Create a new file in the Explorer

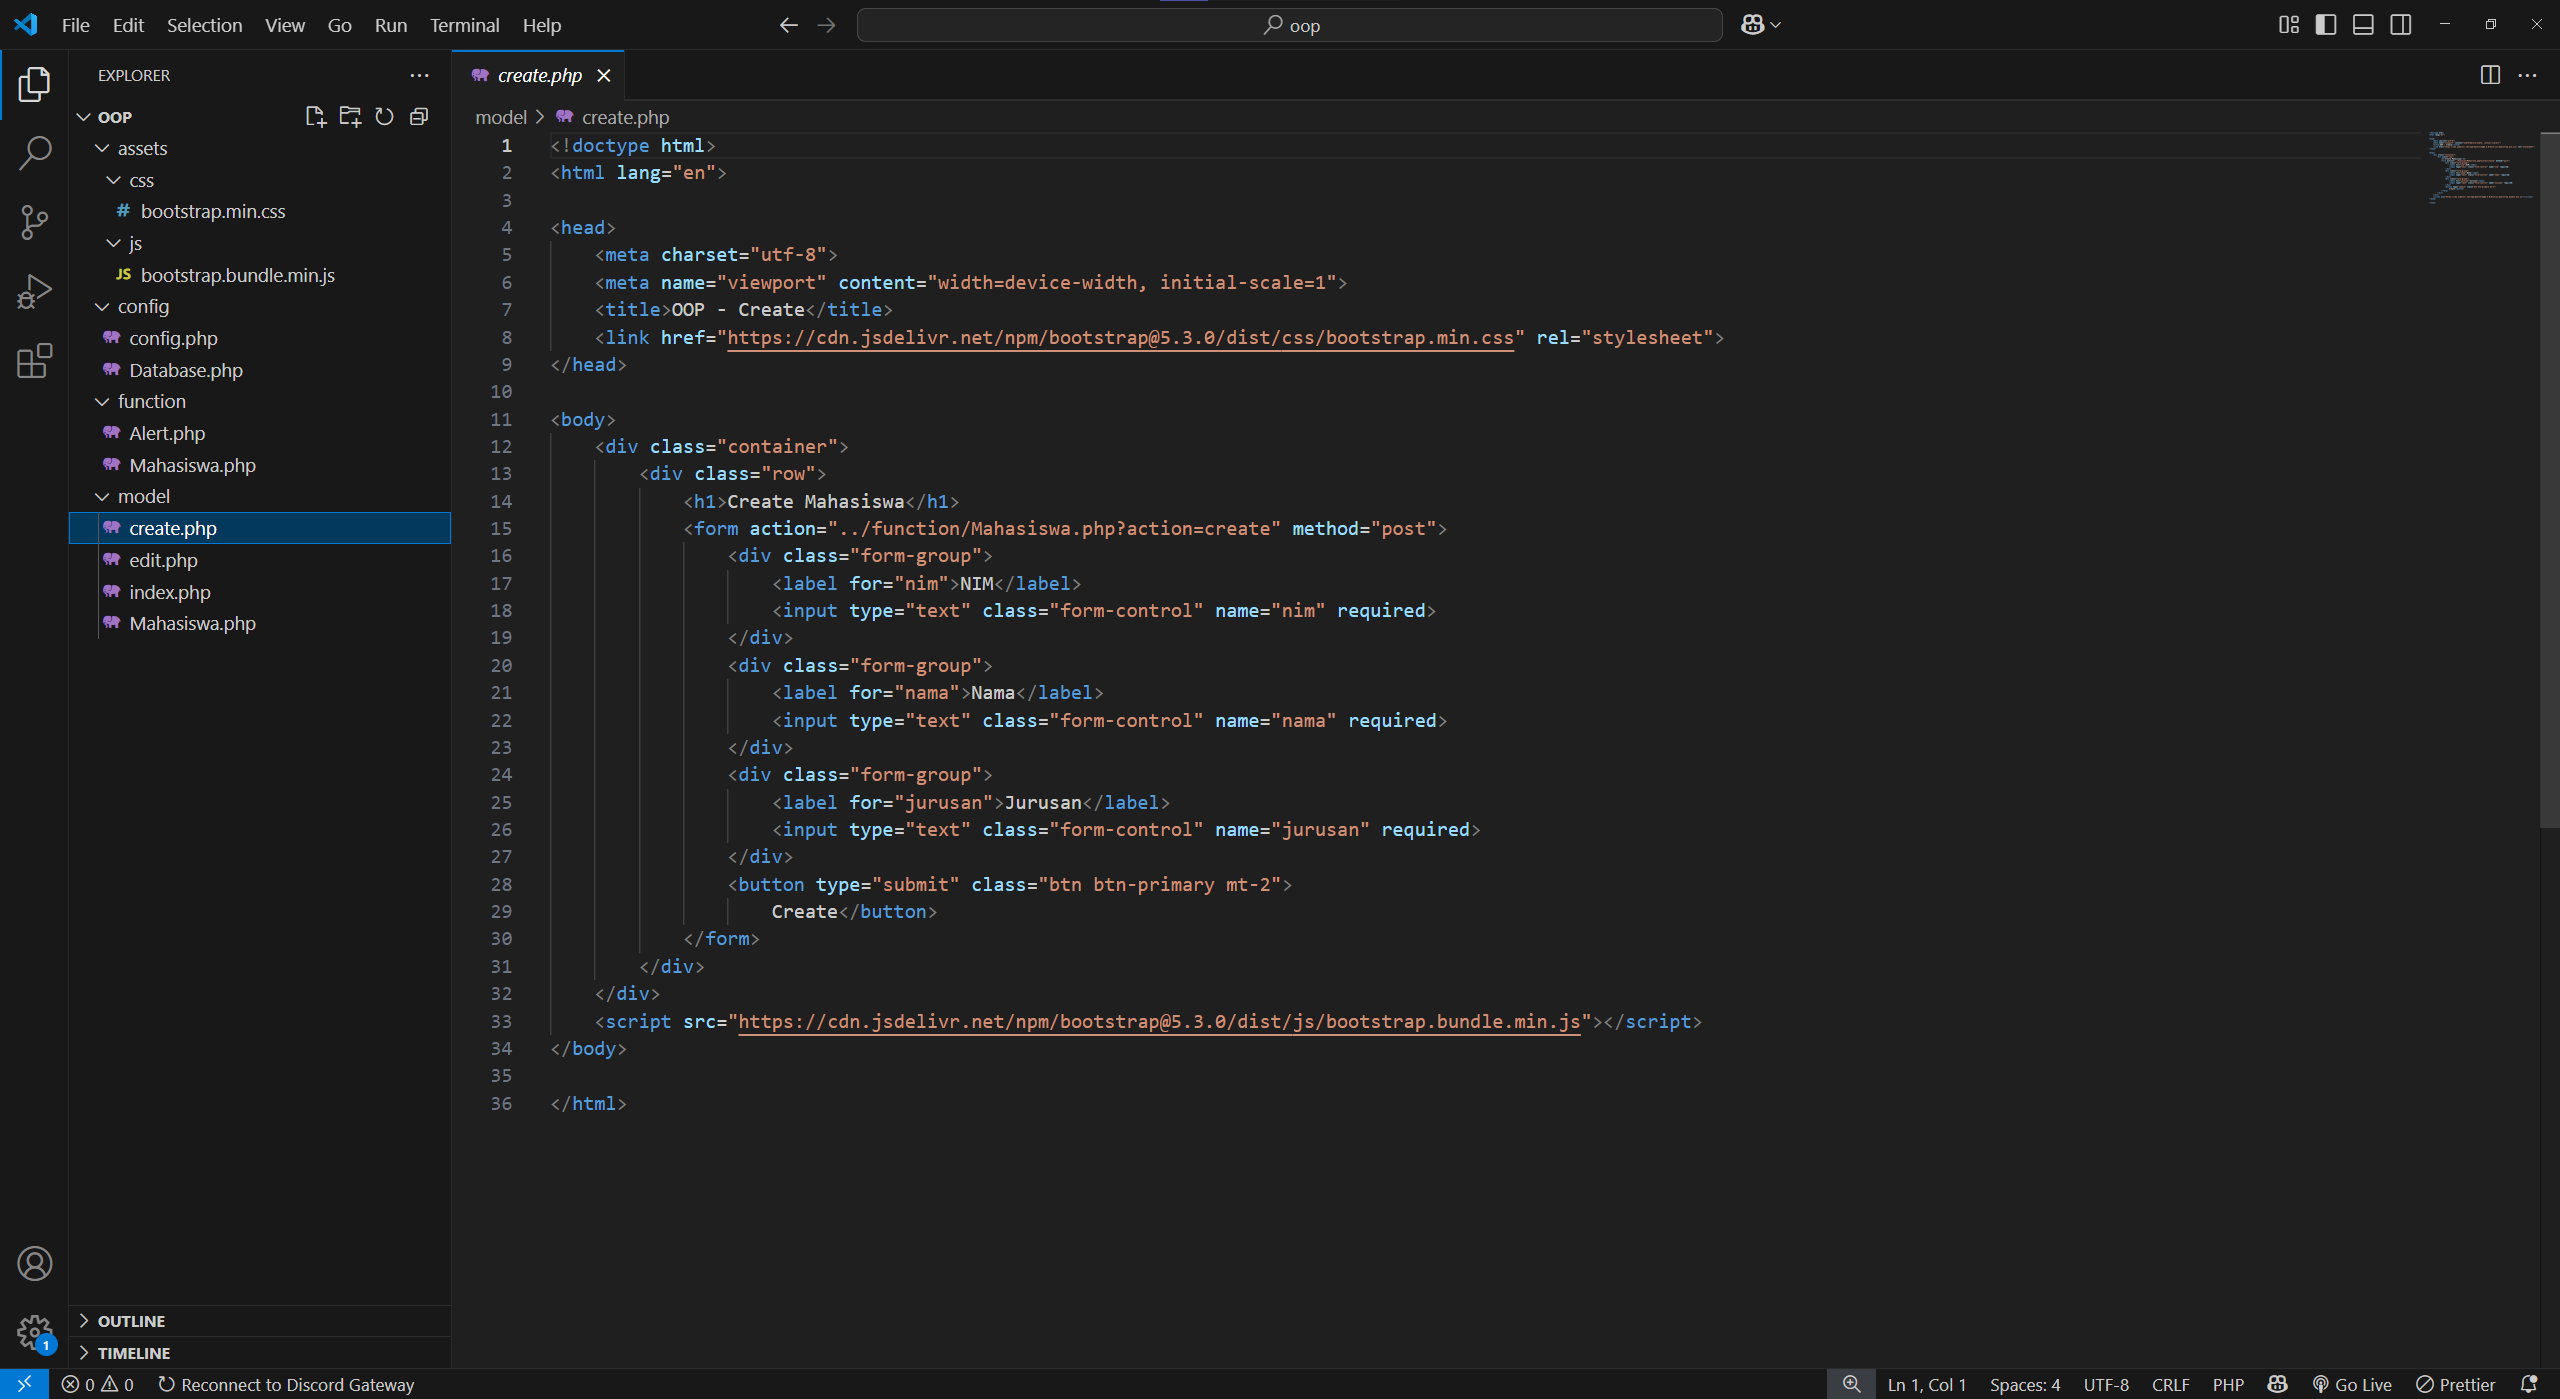click(x=315, y=116)
